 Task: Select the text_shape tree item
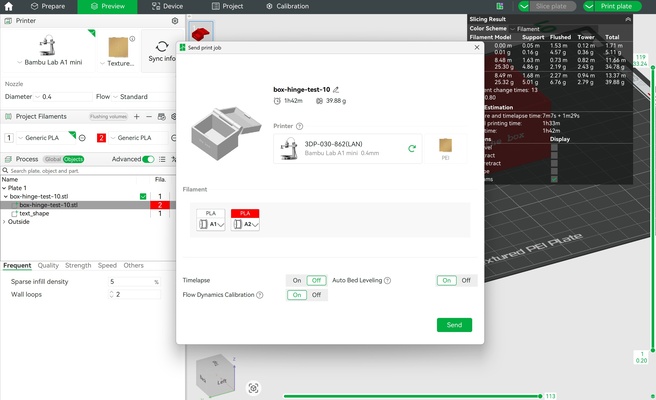click(x=34, y=213)
